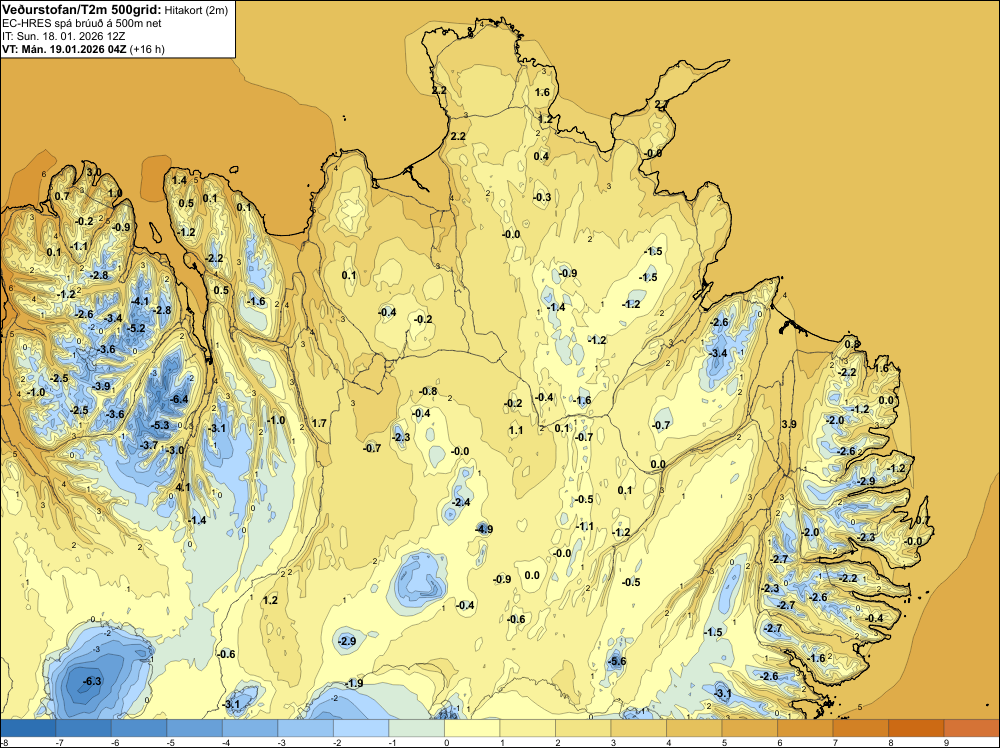Select the legend color between 0 and 1

coord(472,728)
